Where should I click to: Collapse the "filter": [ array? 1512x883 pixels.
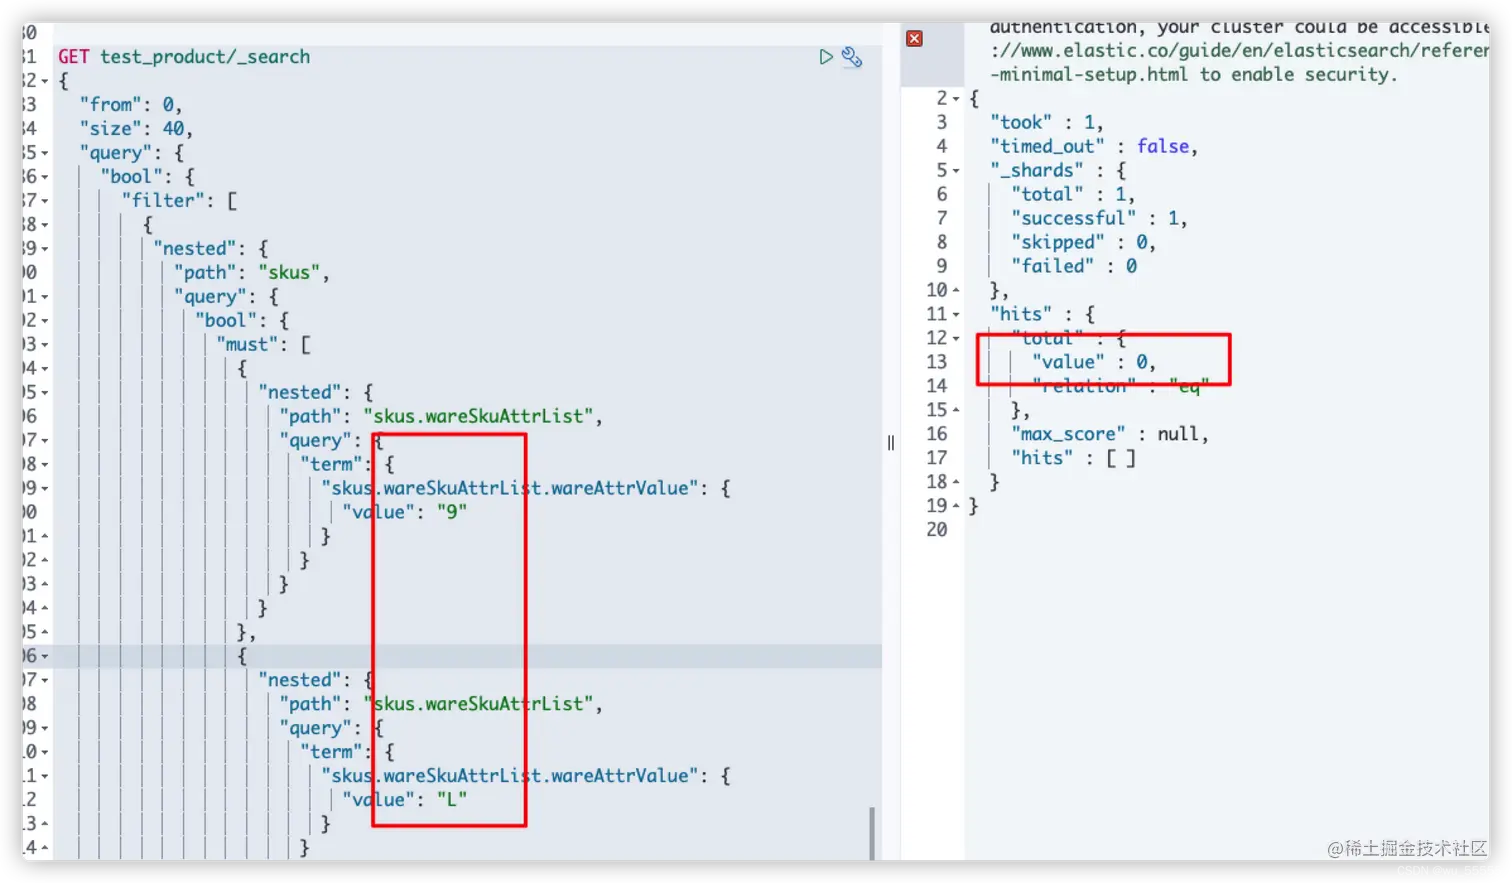pos(45,201)
